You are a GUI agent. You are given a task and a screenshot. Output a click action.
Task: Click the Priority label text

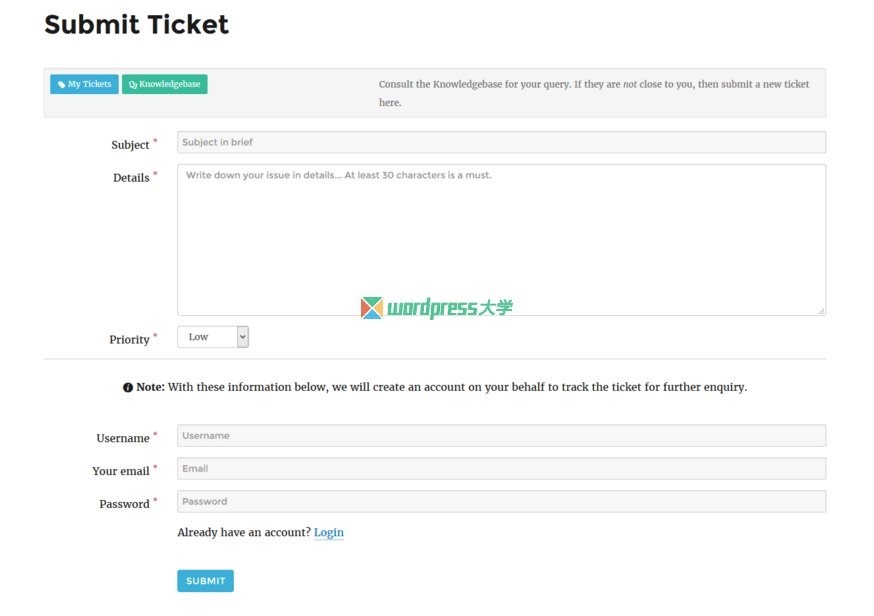point(129,339)
